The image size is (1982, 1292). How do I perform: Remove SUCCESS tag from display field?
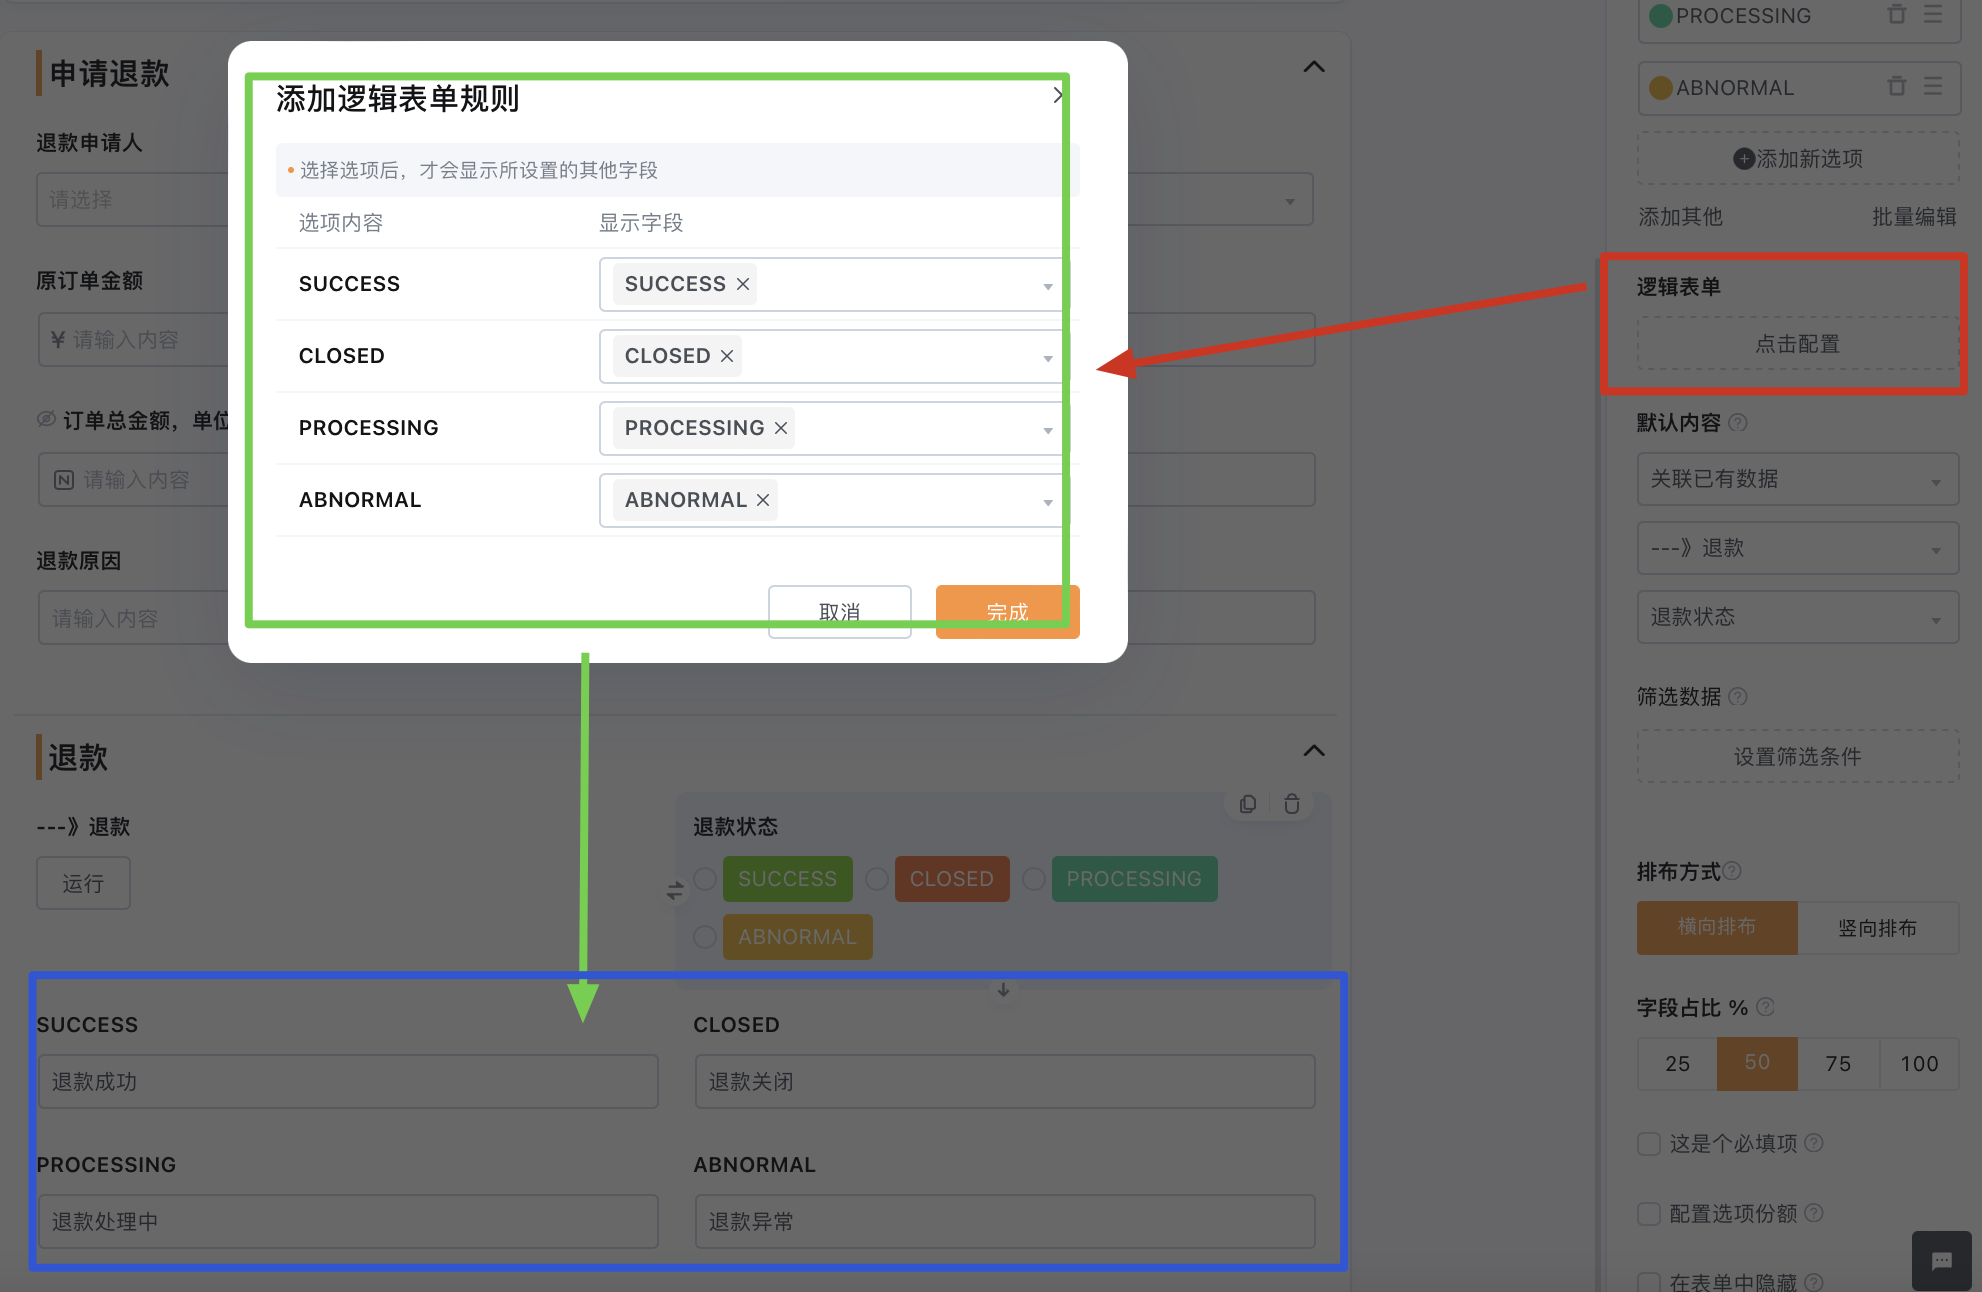[743, 284]
